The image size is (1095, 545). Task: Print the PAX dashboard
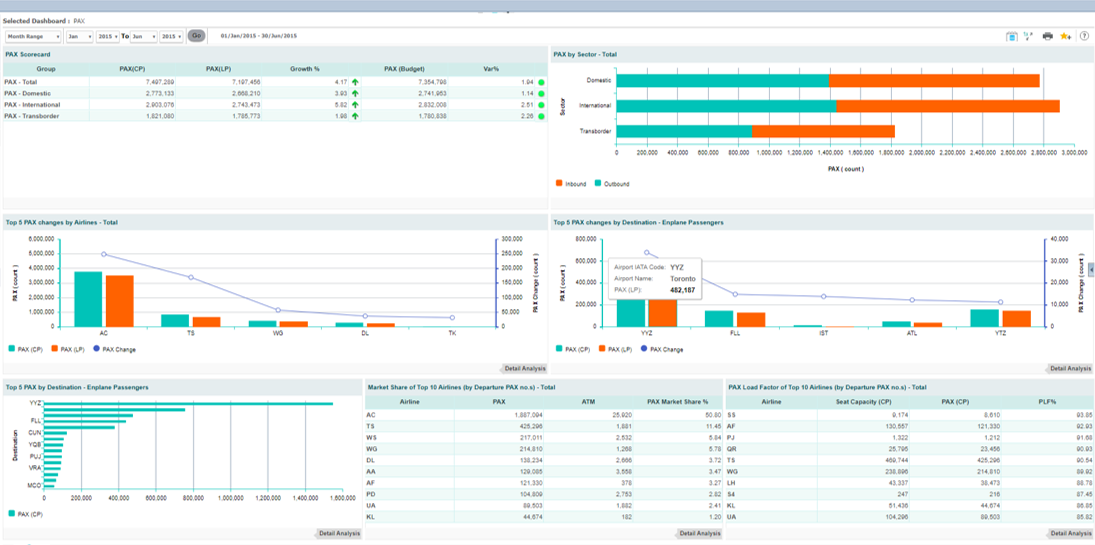coord(1047,36)
